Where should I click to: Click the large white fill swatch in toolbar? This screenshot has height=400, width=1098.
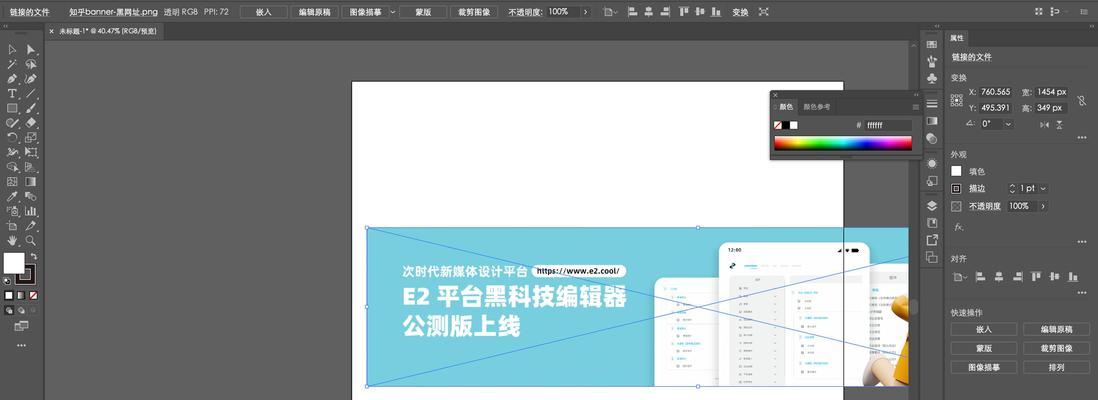pos(14,263)
